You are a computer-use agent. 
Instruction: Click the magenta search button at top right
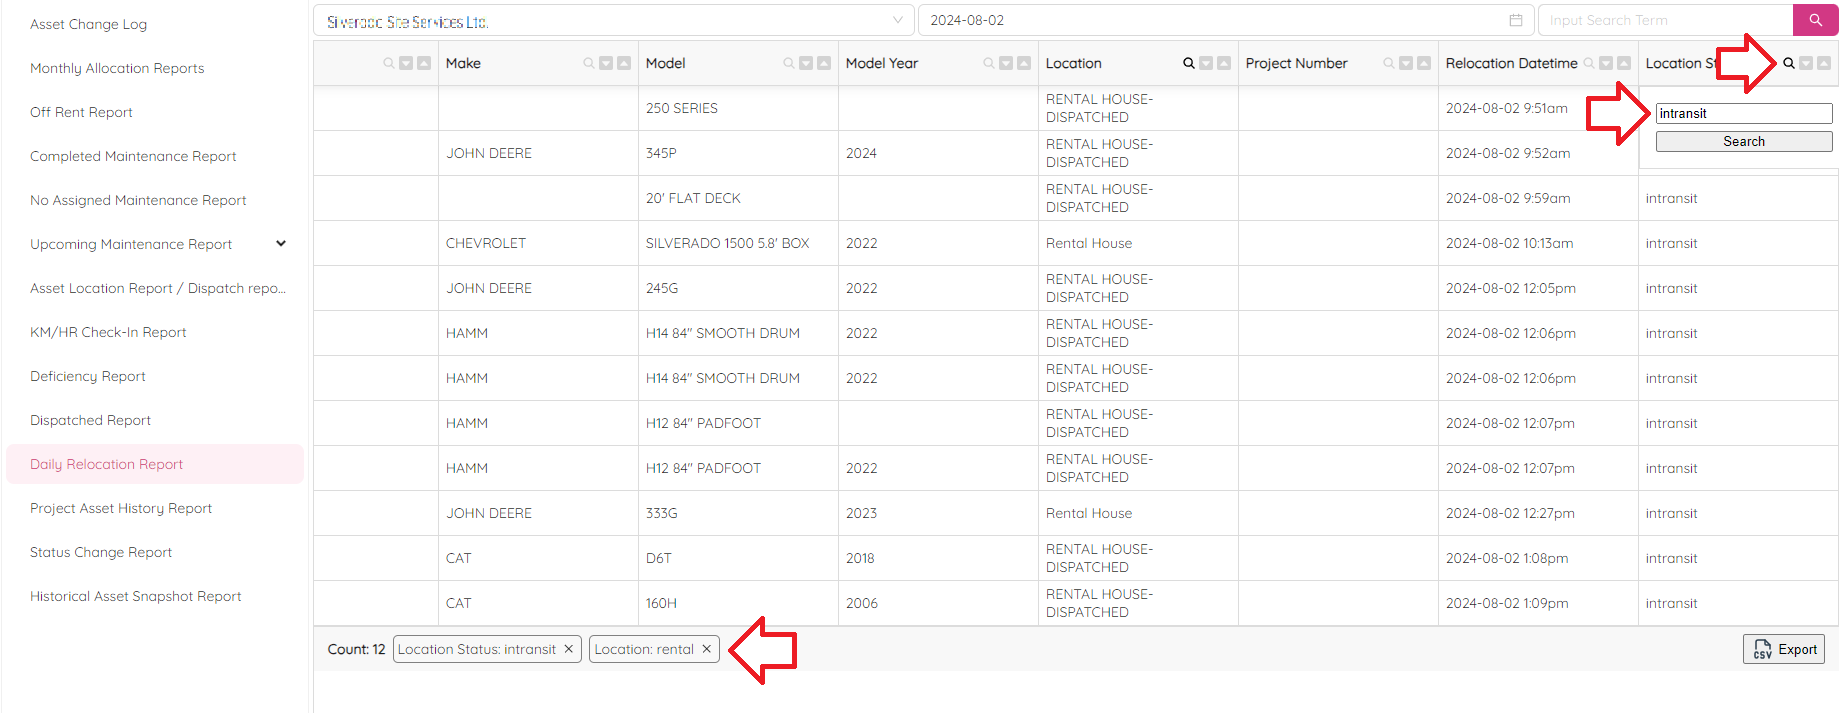coord(1815,20)
